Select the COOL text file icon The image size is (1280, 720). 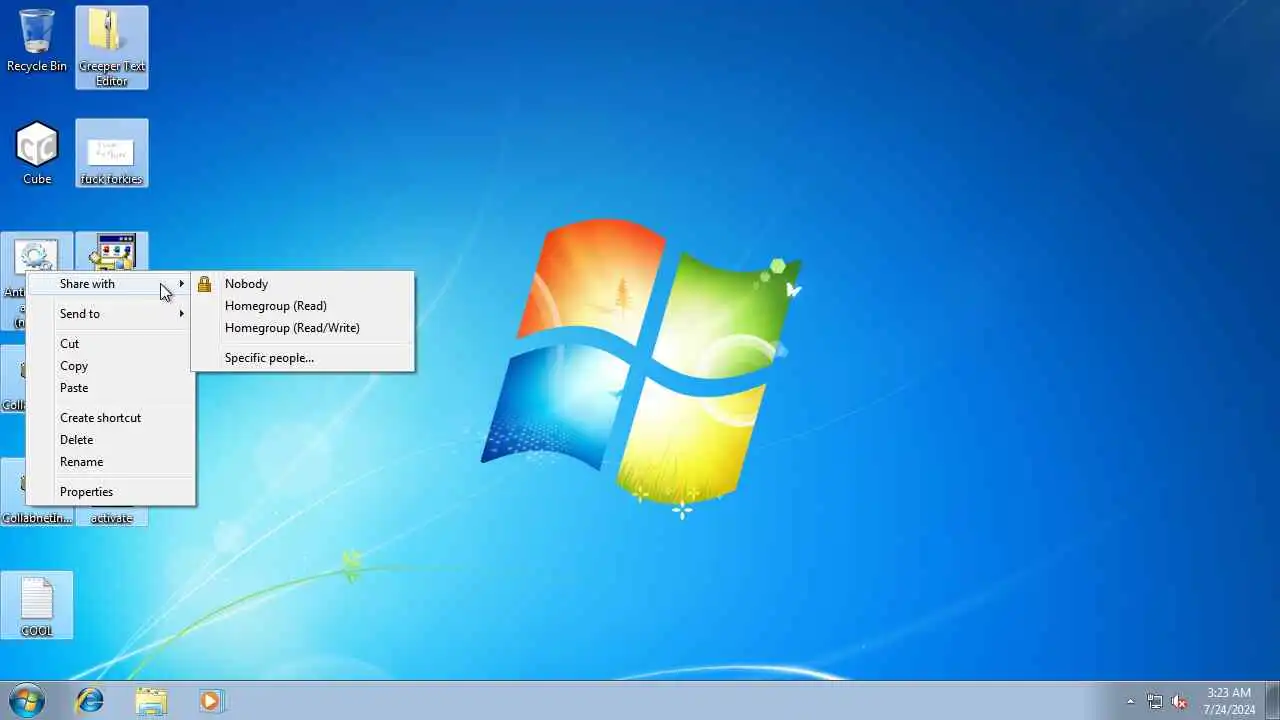(37, 605)
